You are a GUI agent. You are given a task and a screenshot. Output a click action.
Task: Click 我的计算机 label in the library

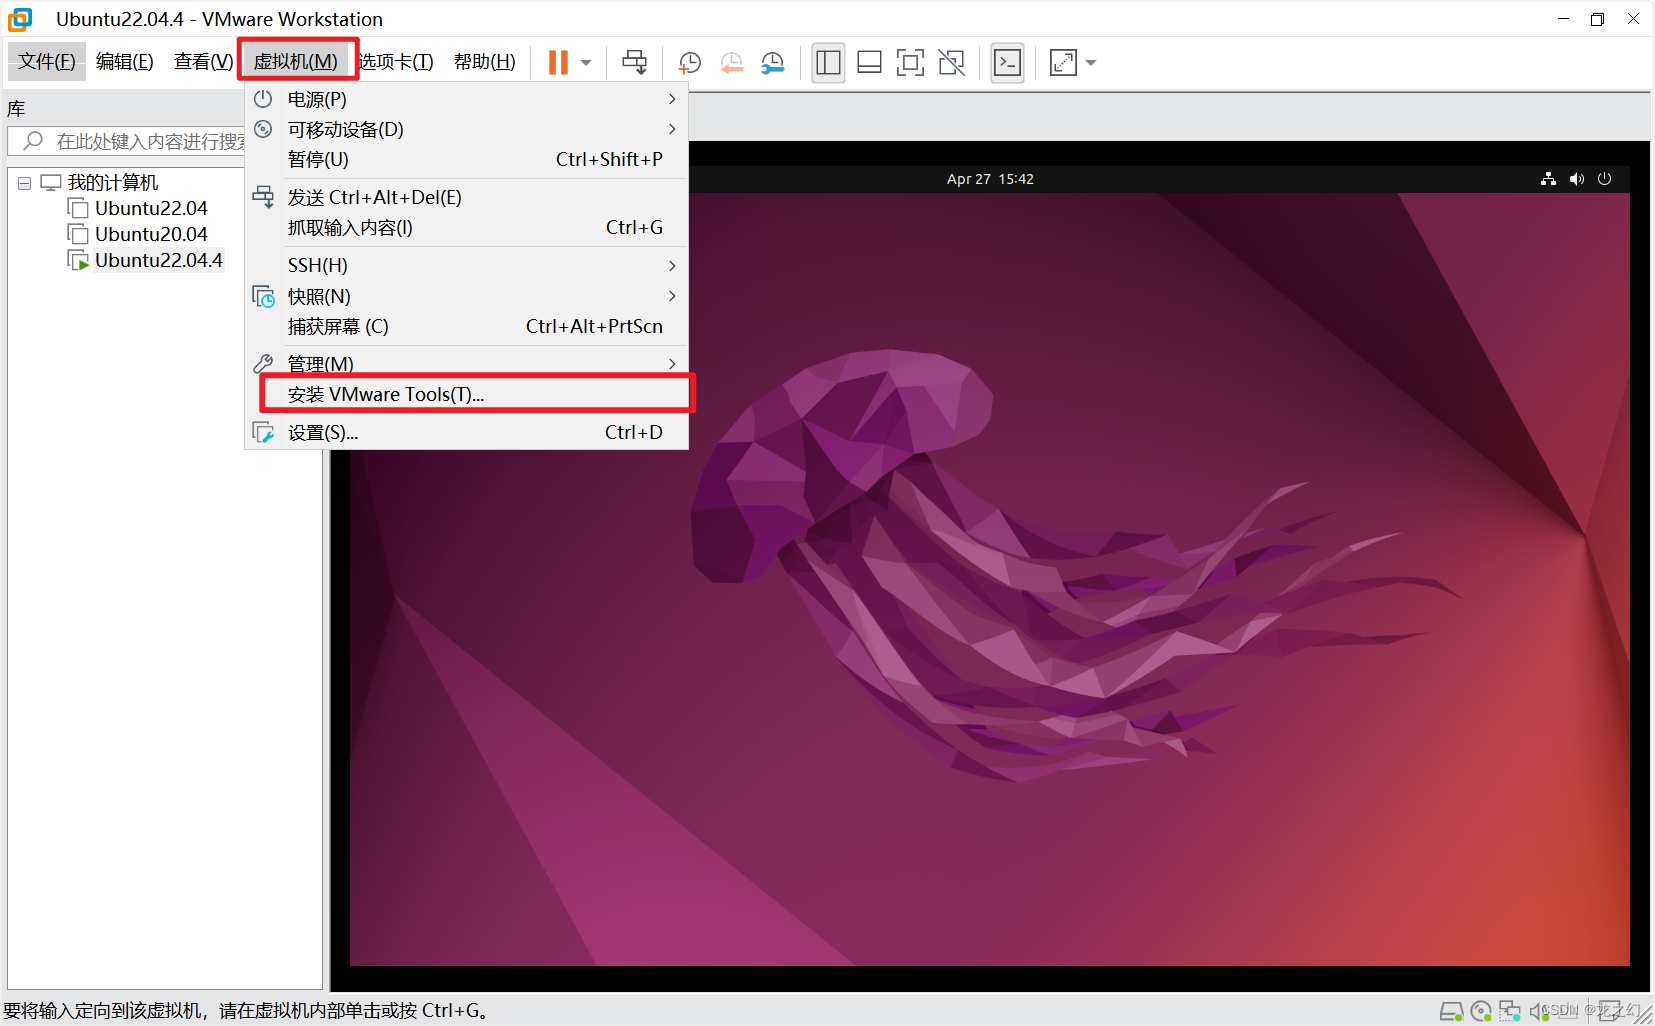[113, 182]
